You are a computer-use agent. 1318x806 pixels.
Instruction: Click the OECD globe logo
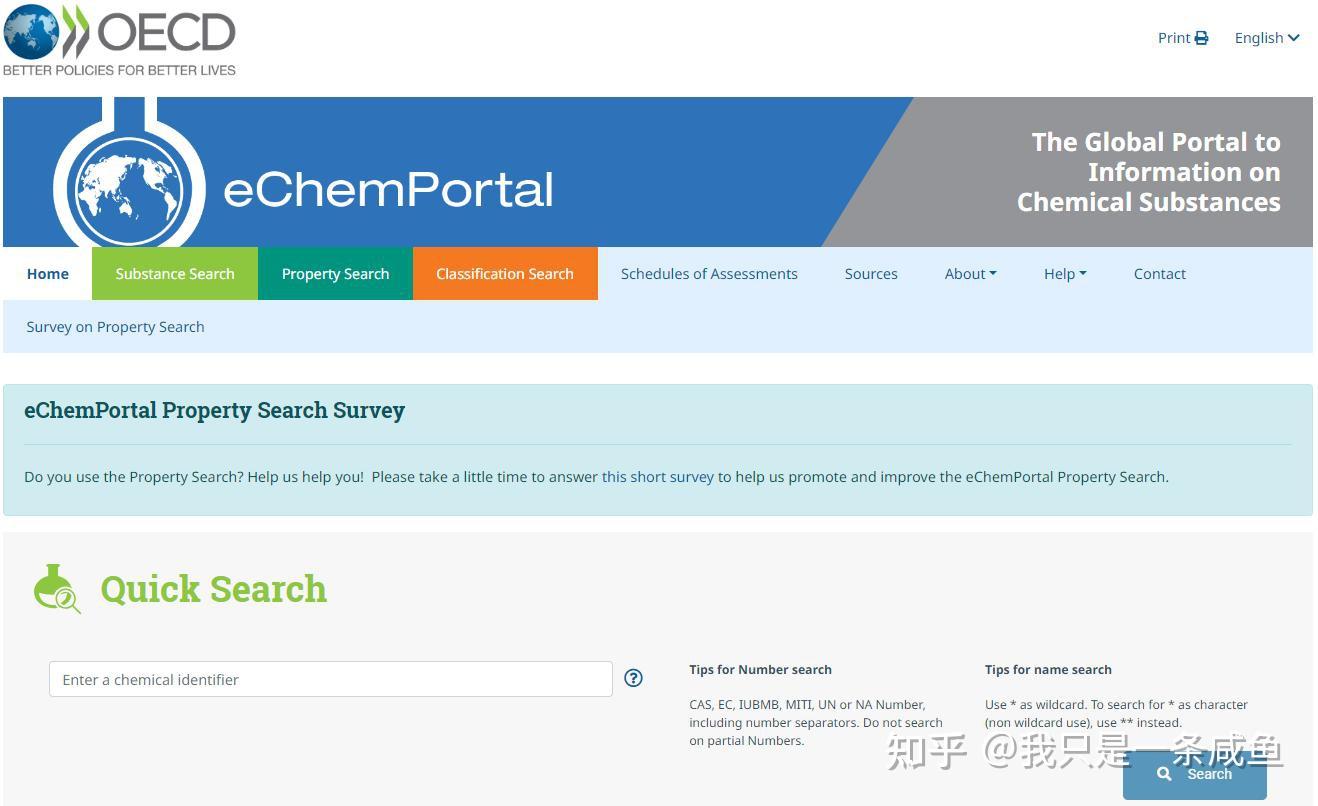[x=32, y=32]
